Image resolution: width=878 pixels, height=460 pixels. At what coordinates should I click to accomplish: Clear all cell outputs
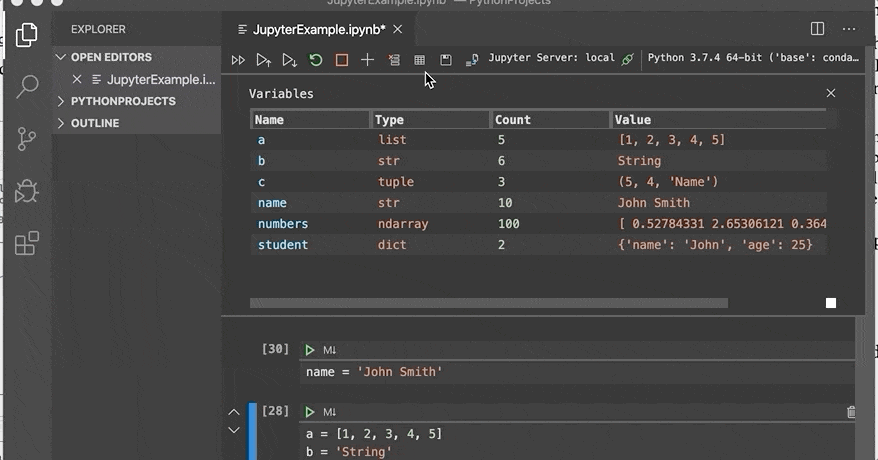(x=394, y=60)
